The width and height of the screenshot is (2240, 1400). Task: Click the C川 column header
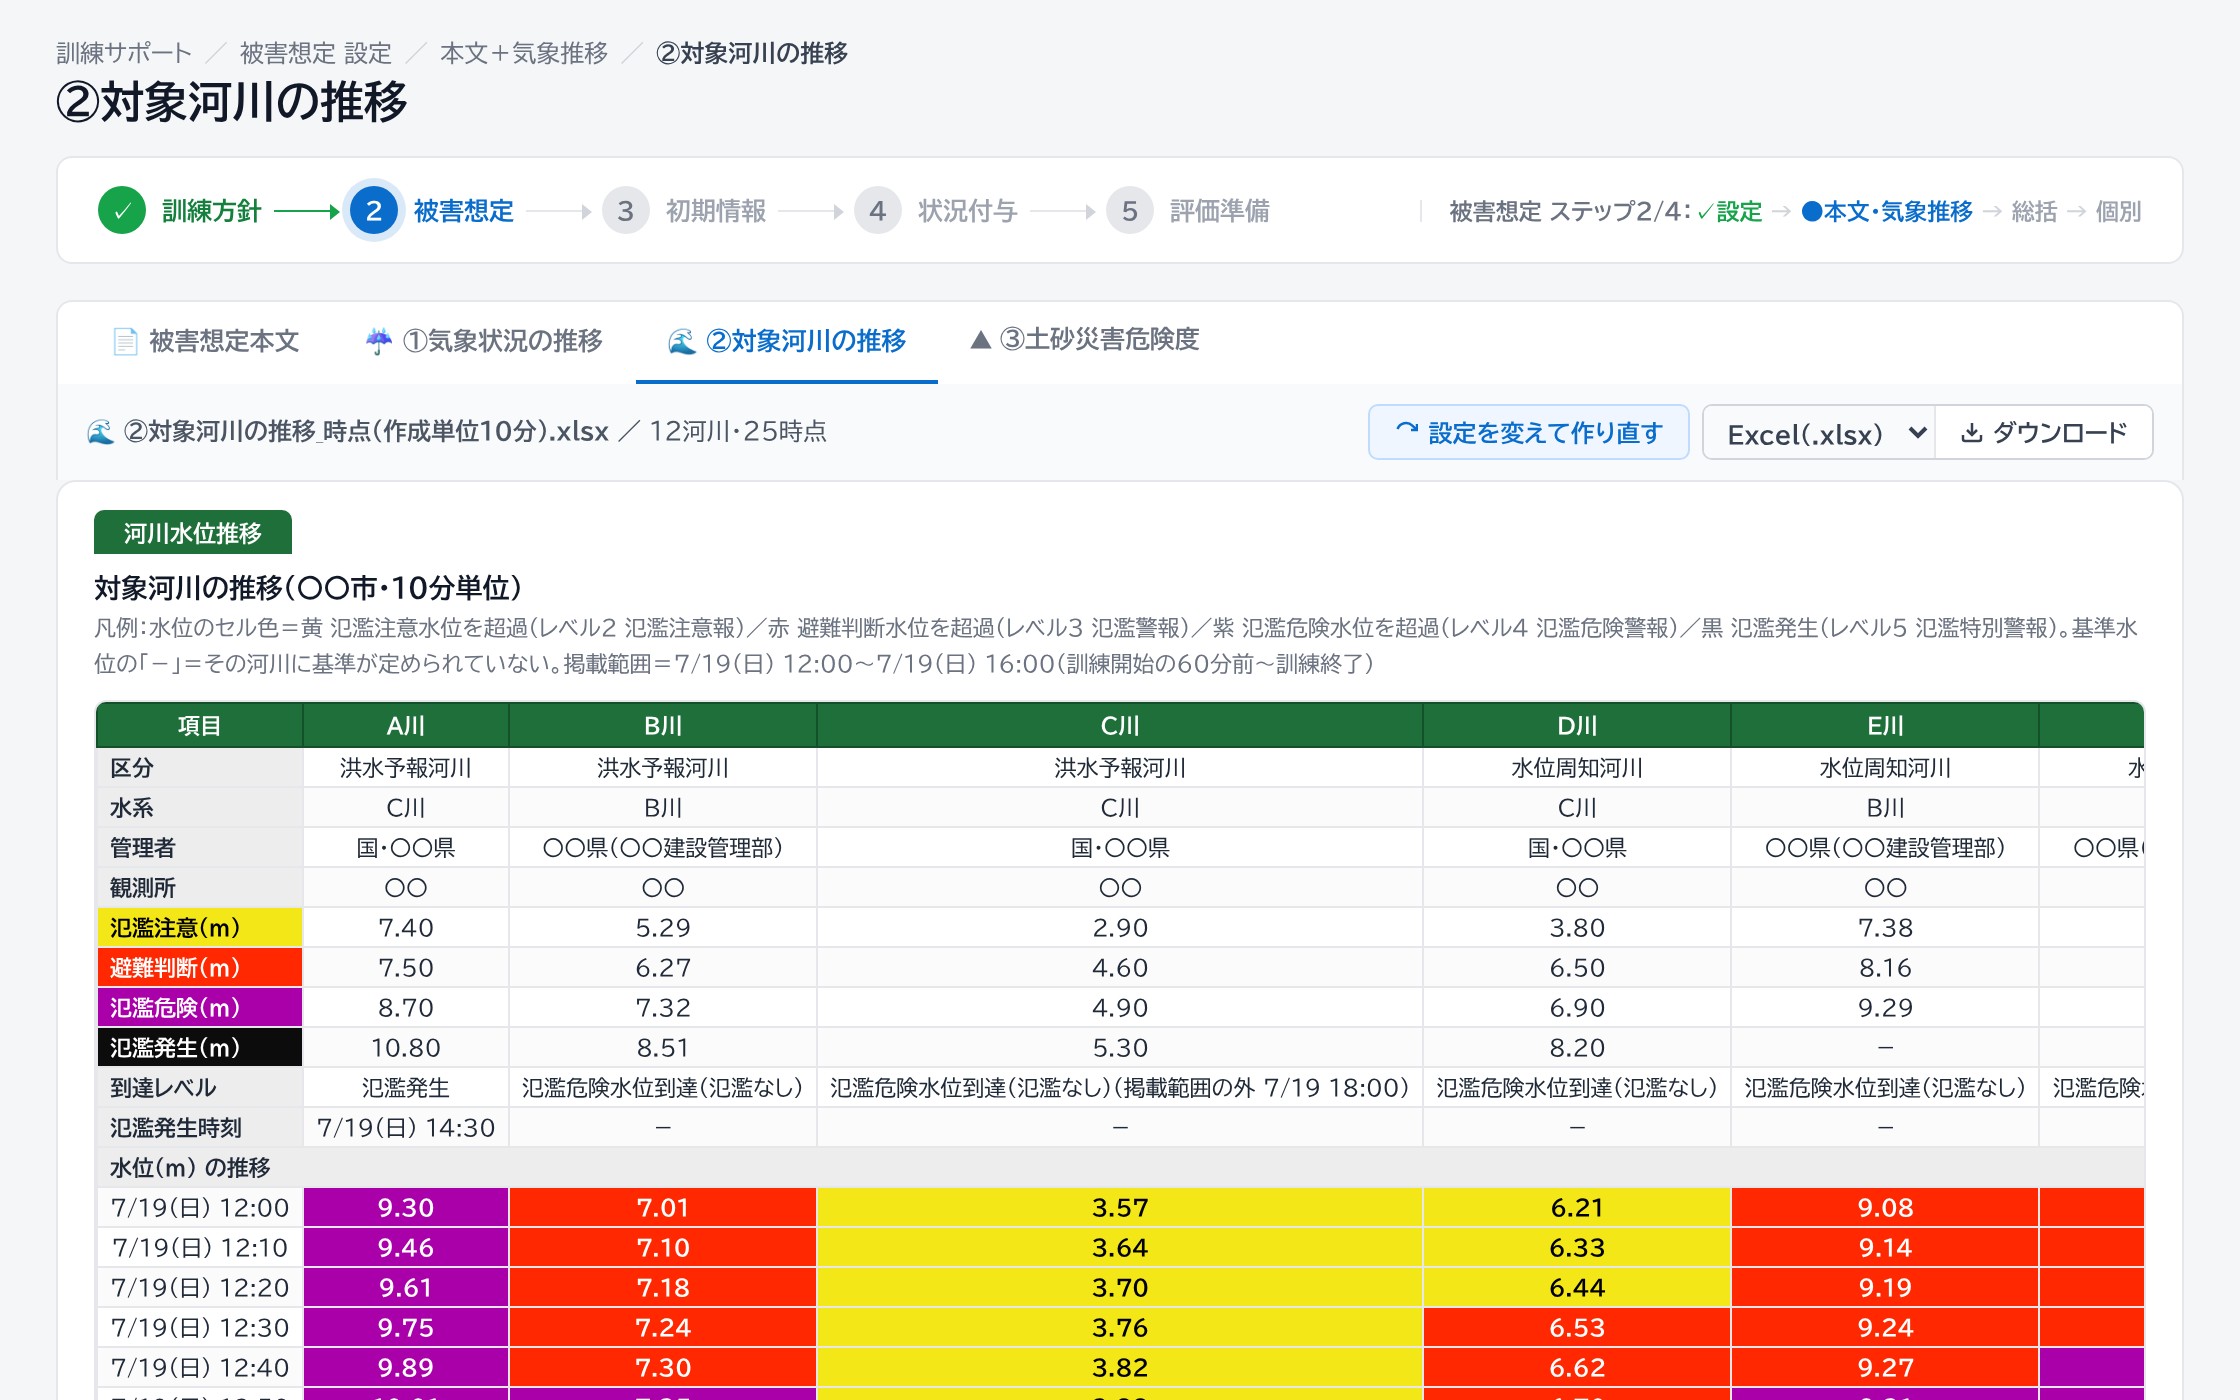1120,726
